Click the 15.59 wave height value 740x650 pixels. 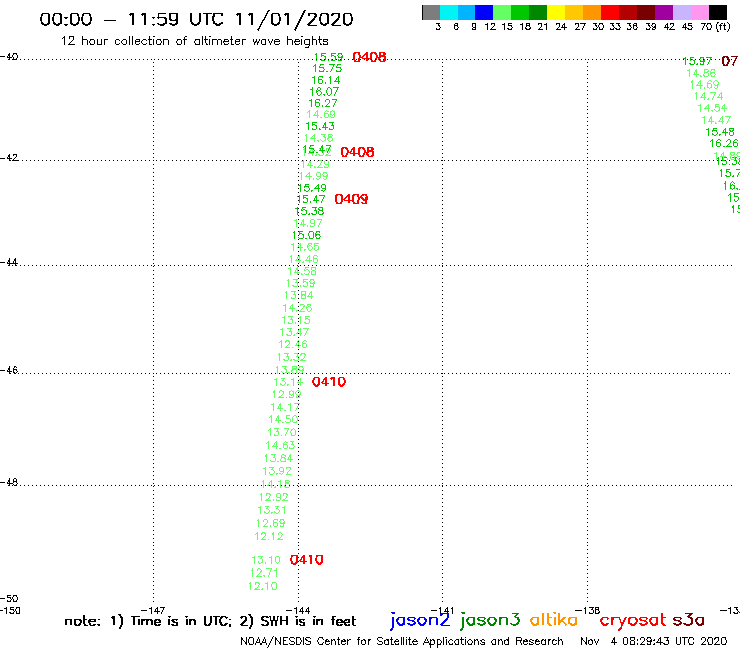328,57
